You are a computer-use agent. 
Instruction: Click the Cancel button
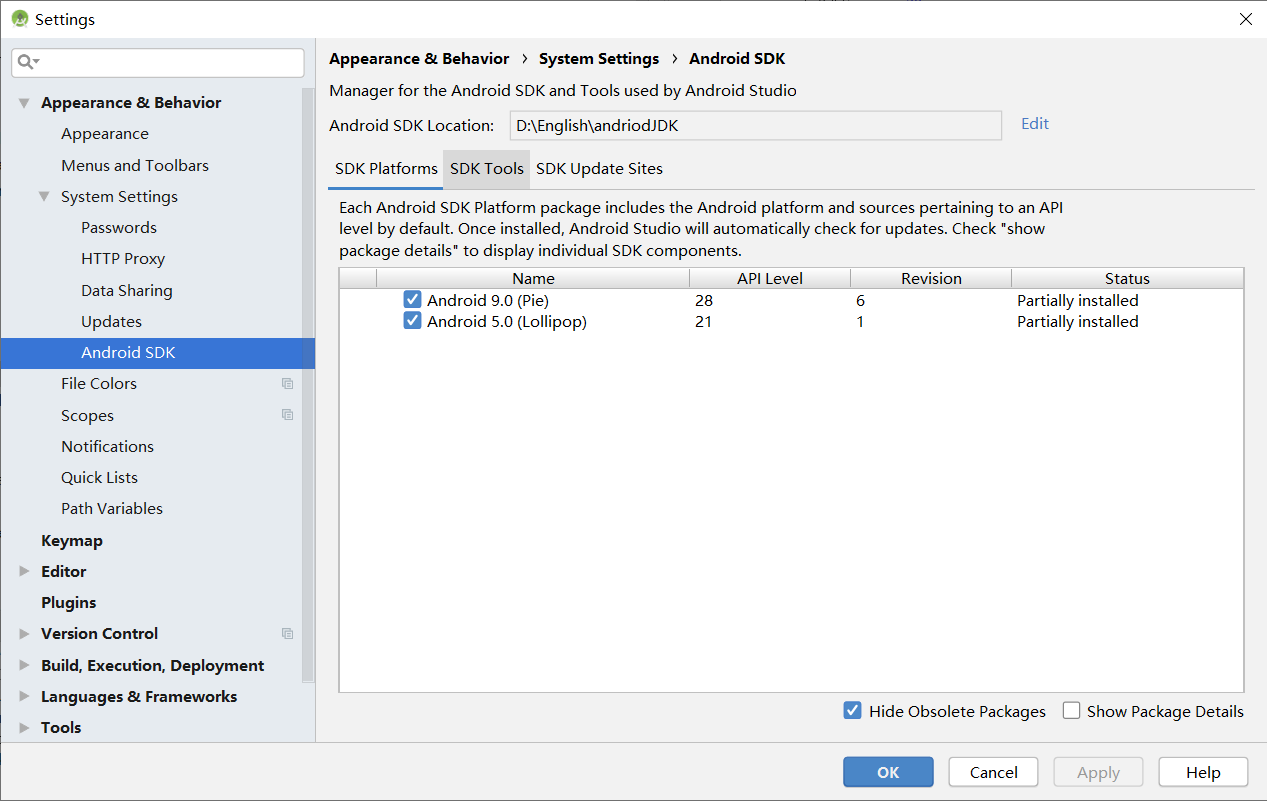[x=994, y=772]
